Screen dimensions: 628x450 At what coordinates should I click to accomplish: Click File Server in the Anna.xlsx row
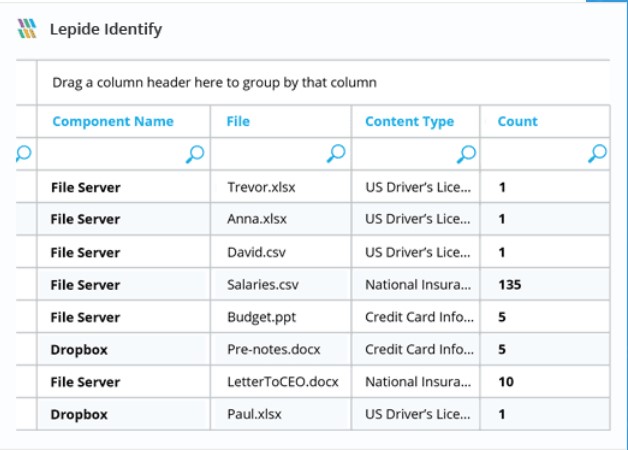[85, 219]
